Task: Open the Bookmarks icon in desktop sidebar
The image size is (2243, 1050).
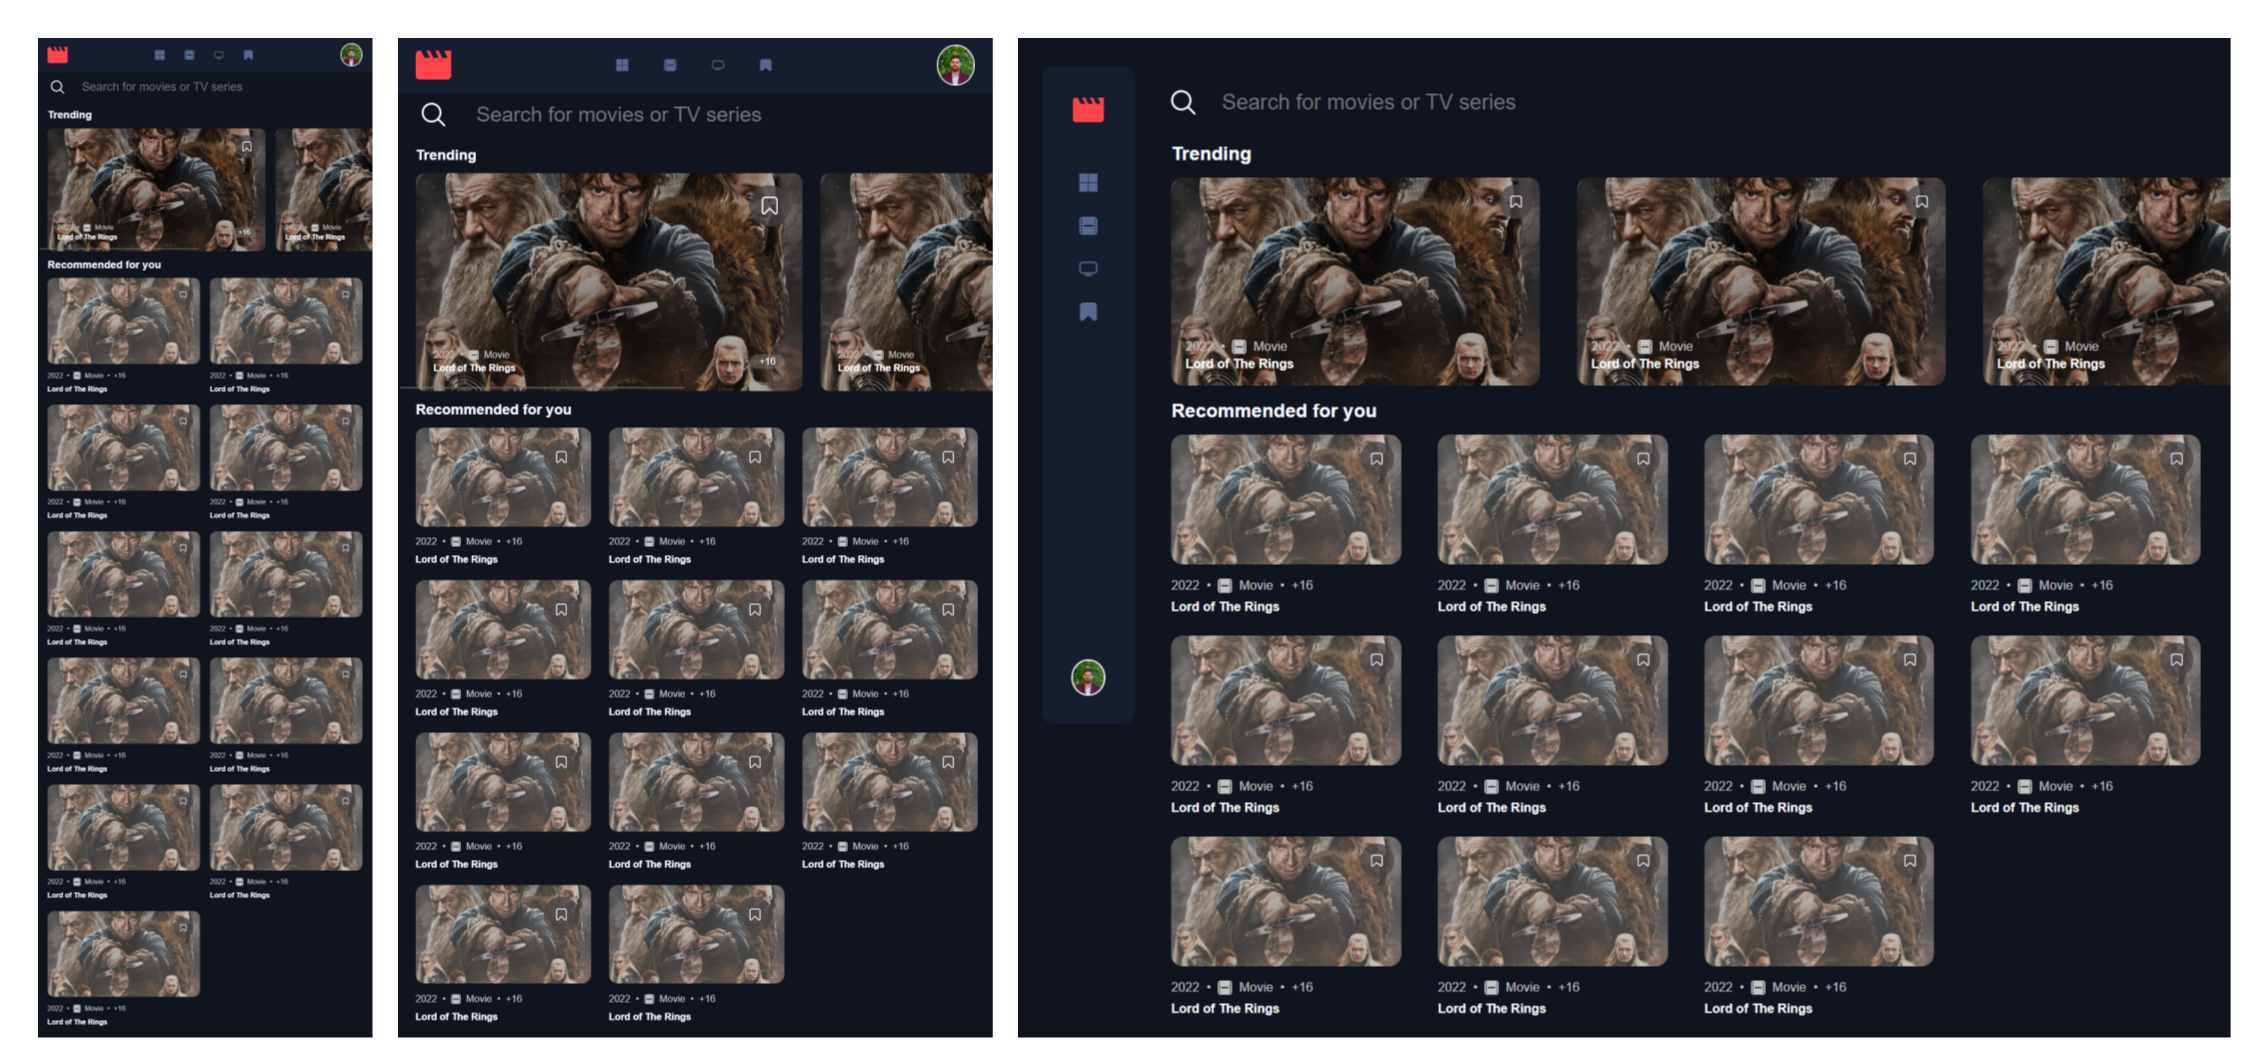Action: [x=1088, y=312]
